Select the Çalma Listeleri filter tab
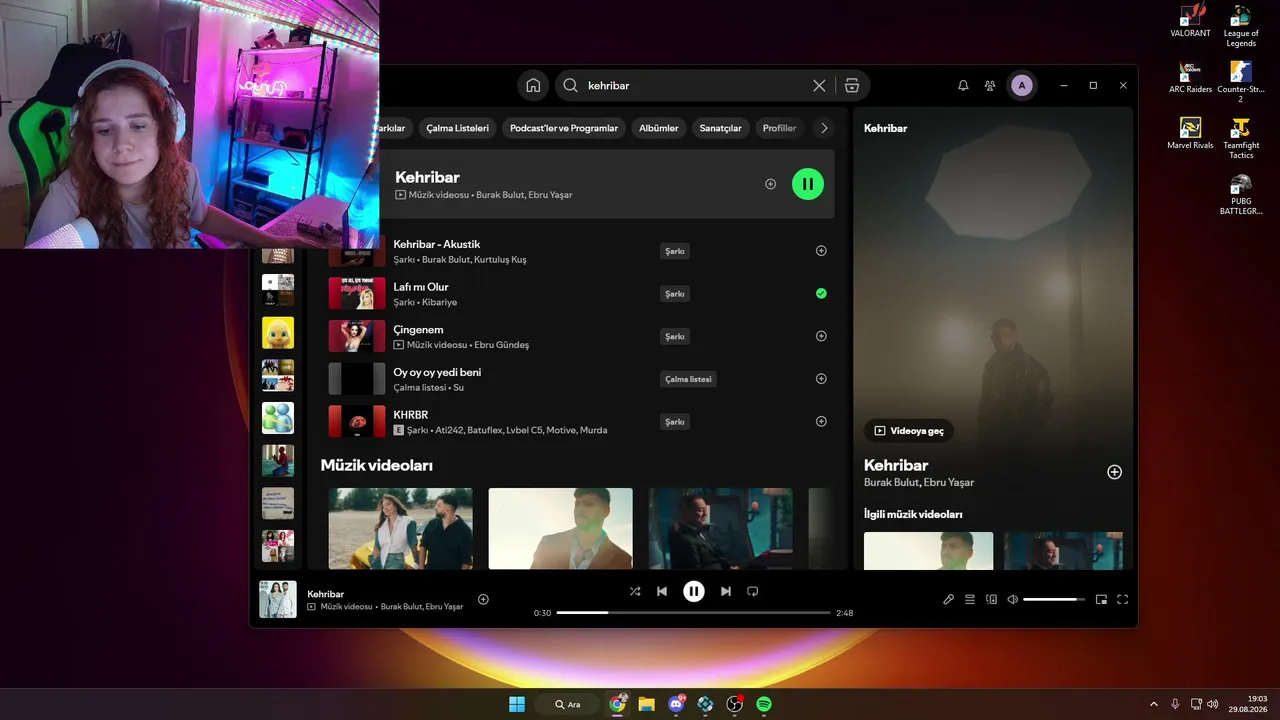The height and width of the screenshot is (720, 1280). [x=457, y=128]
